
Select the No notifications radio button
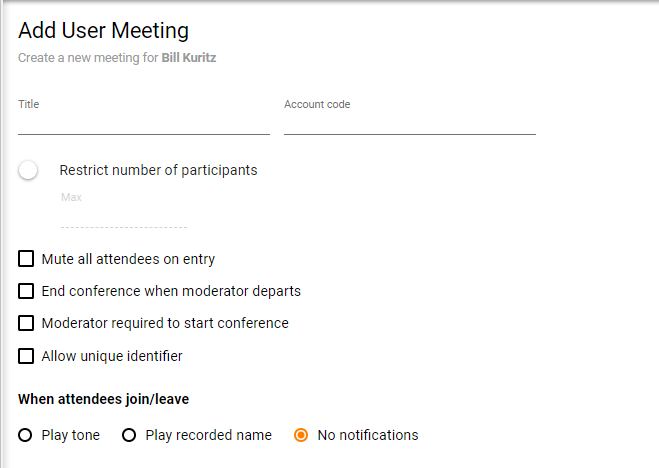click(301, 436)
